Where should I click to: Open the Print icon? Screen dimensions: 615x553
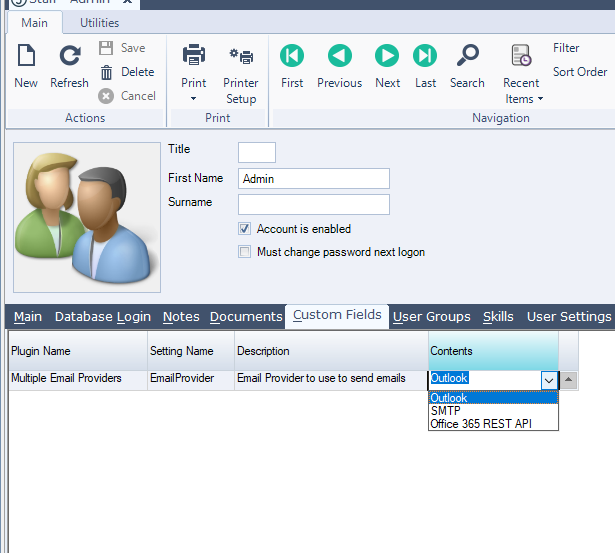point(194,55)
